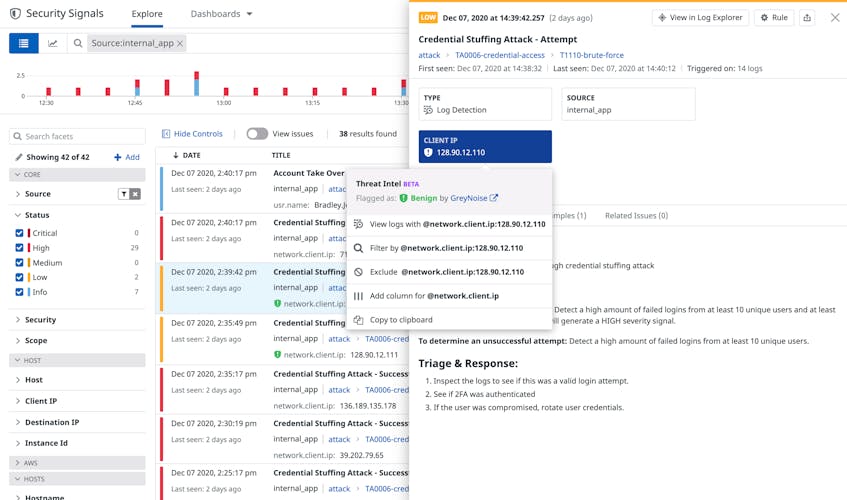Viewport: 847px width, 500px height.
Task: Switch to the Explore tab
Action: [x=147, y=14]
